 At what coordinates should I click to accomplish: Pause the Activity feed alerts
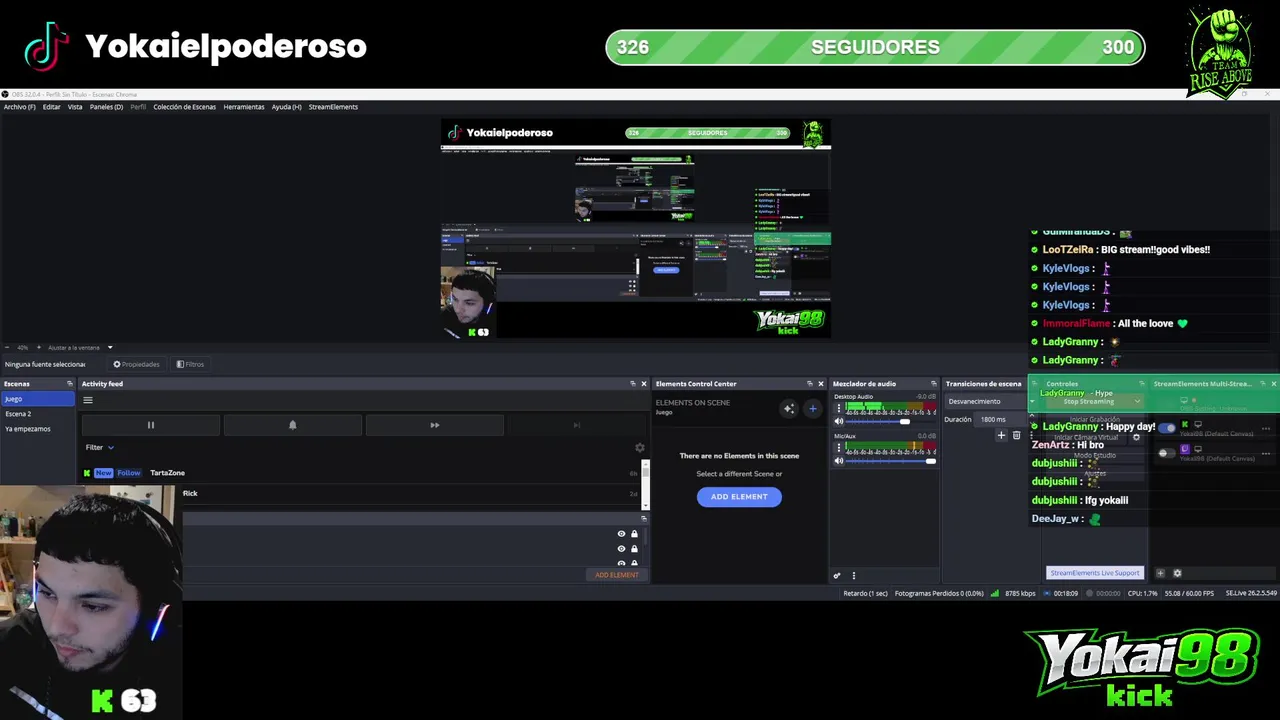pos(151,425)
